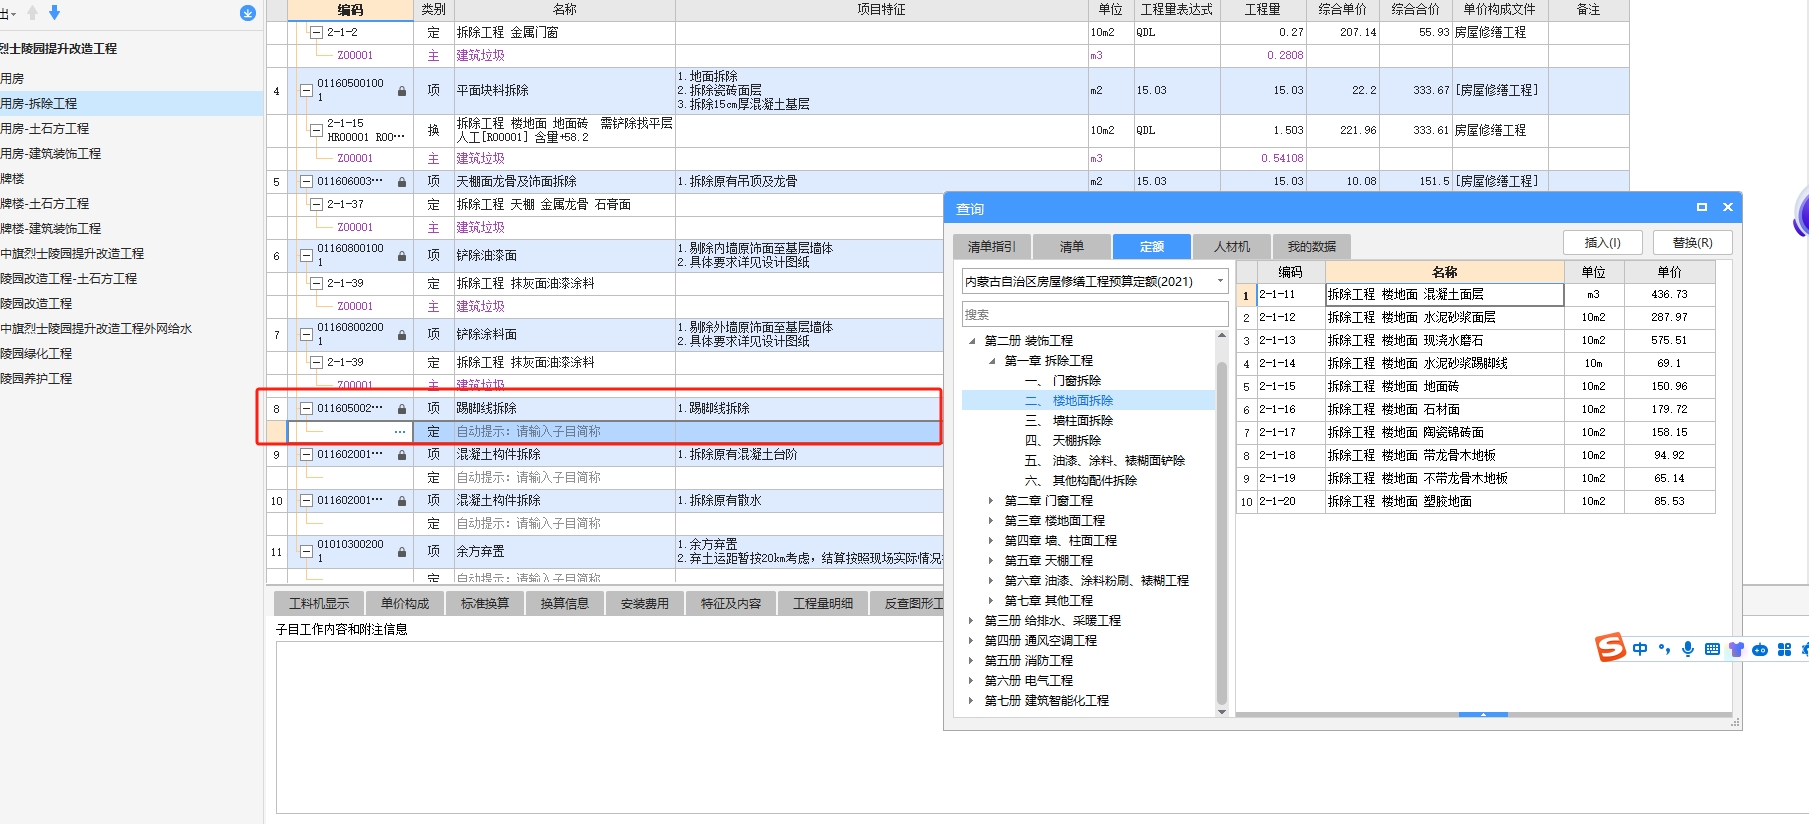Click the blue move-down arrow icon
Viewport: 1809px width, 824px height.
54,13
